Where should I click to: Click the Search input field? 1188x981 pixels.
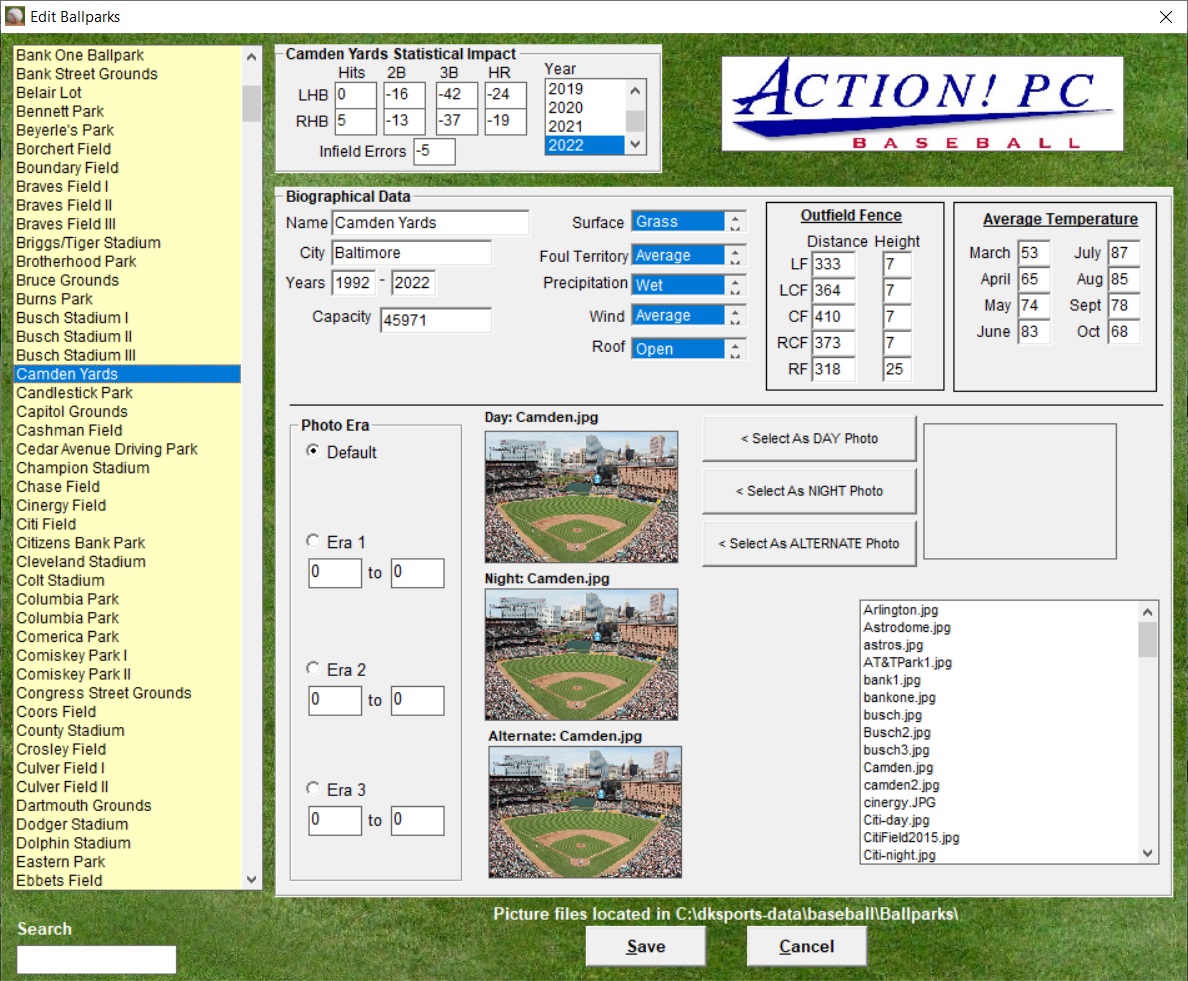[x=96, y=960]
